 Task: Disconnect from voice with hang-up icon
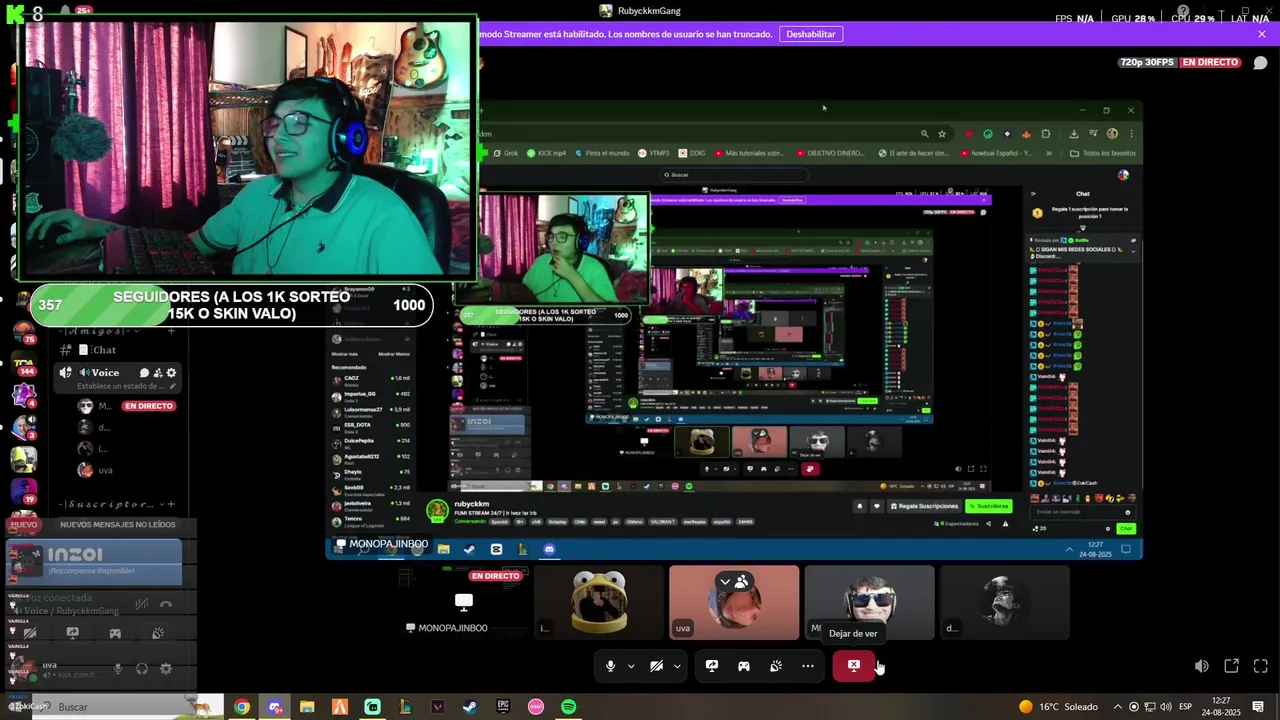(x=166, y=604)
